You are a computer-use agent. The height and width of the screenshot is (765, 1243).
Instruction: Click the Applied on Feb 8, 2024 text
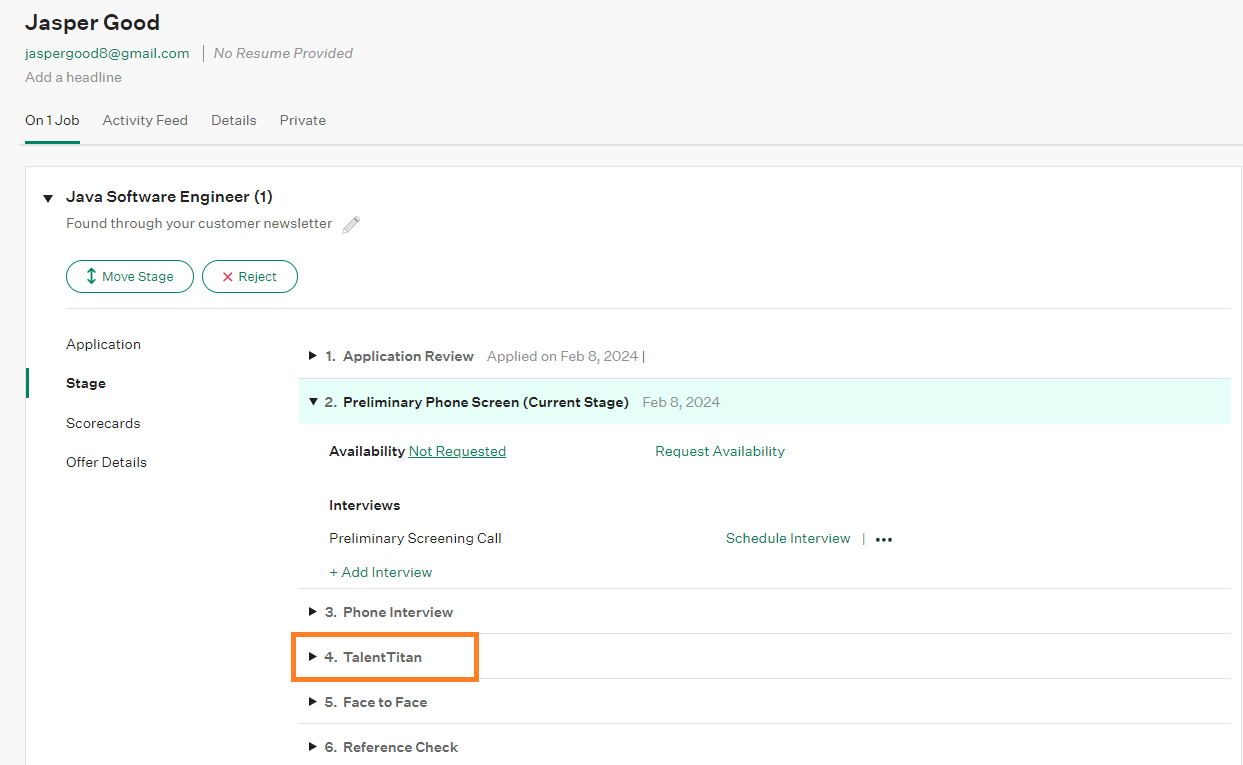(563, 356)
